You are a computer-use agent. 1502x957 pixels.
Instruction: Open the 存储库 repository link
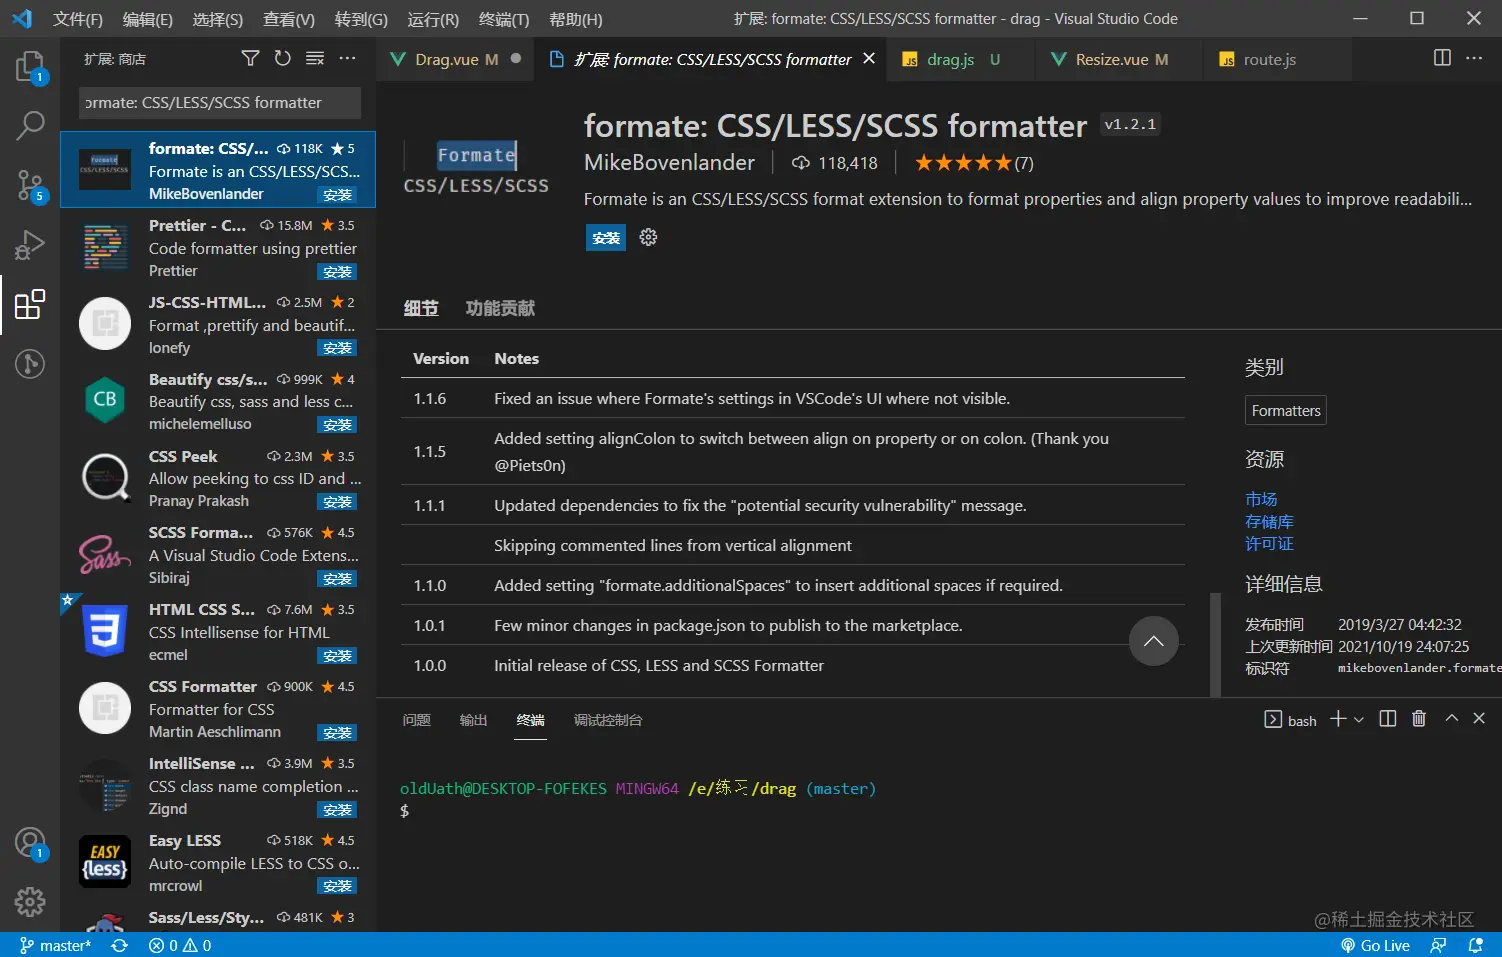tap(1269, 521)
